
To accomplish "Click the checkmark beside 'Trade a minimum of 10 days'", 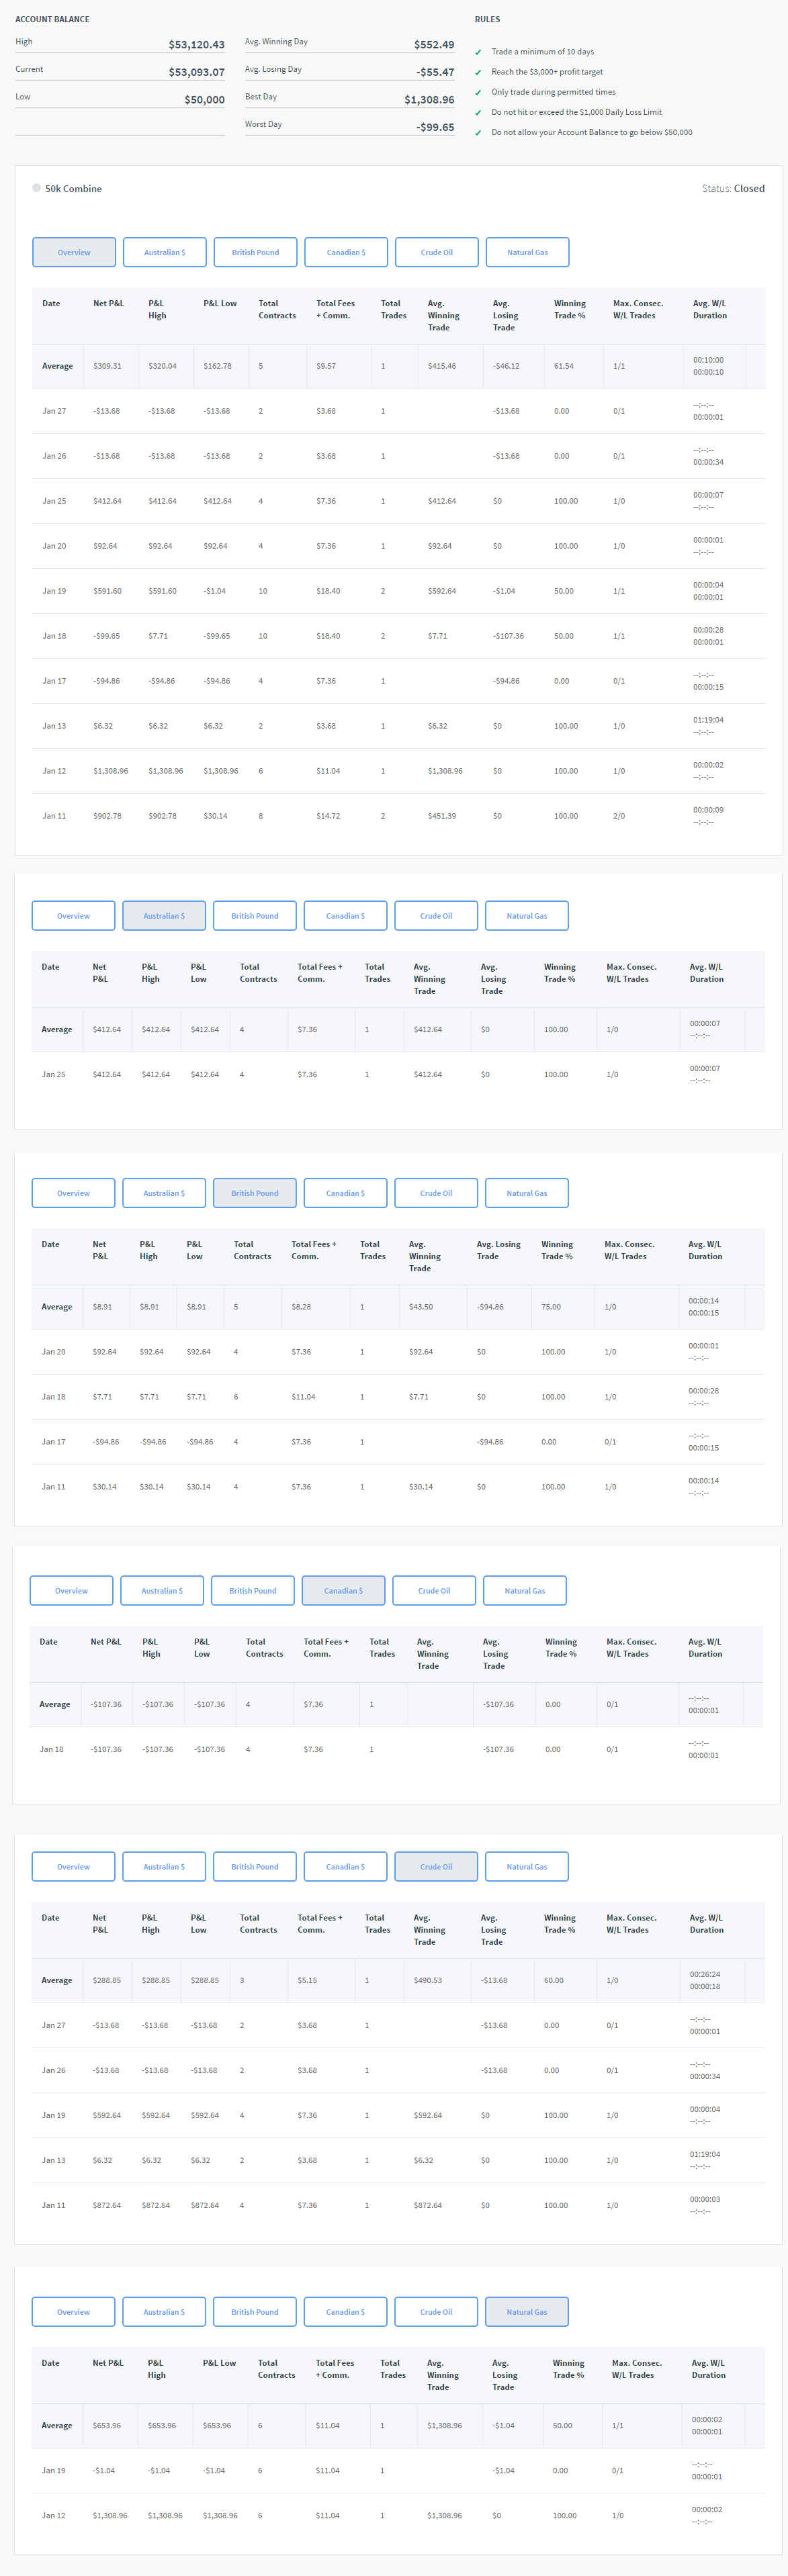I will [x=478, y=52].
